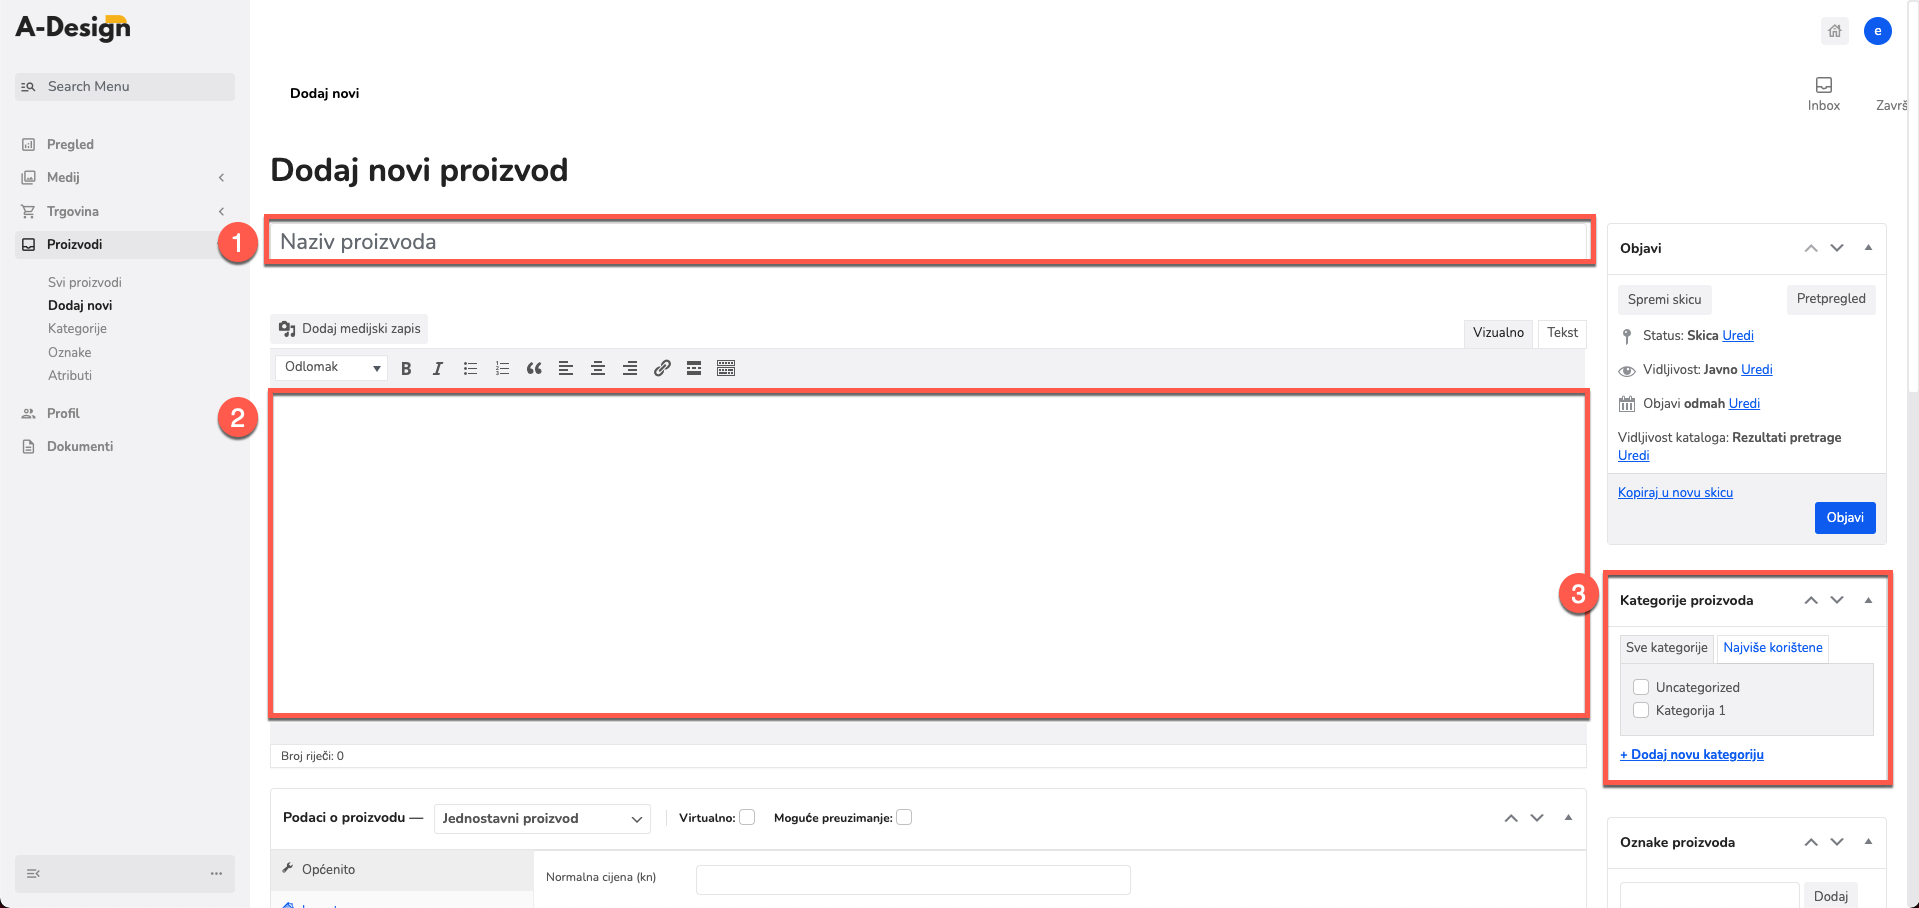Focus the Naziv proizvoda title field
1919x908 pixels.
[930, 241]
